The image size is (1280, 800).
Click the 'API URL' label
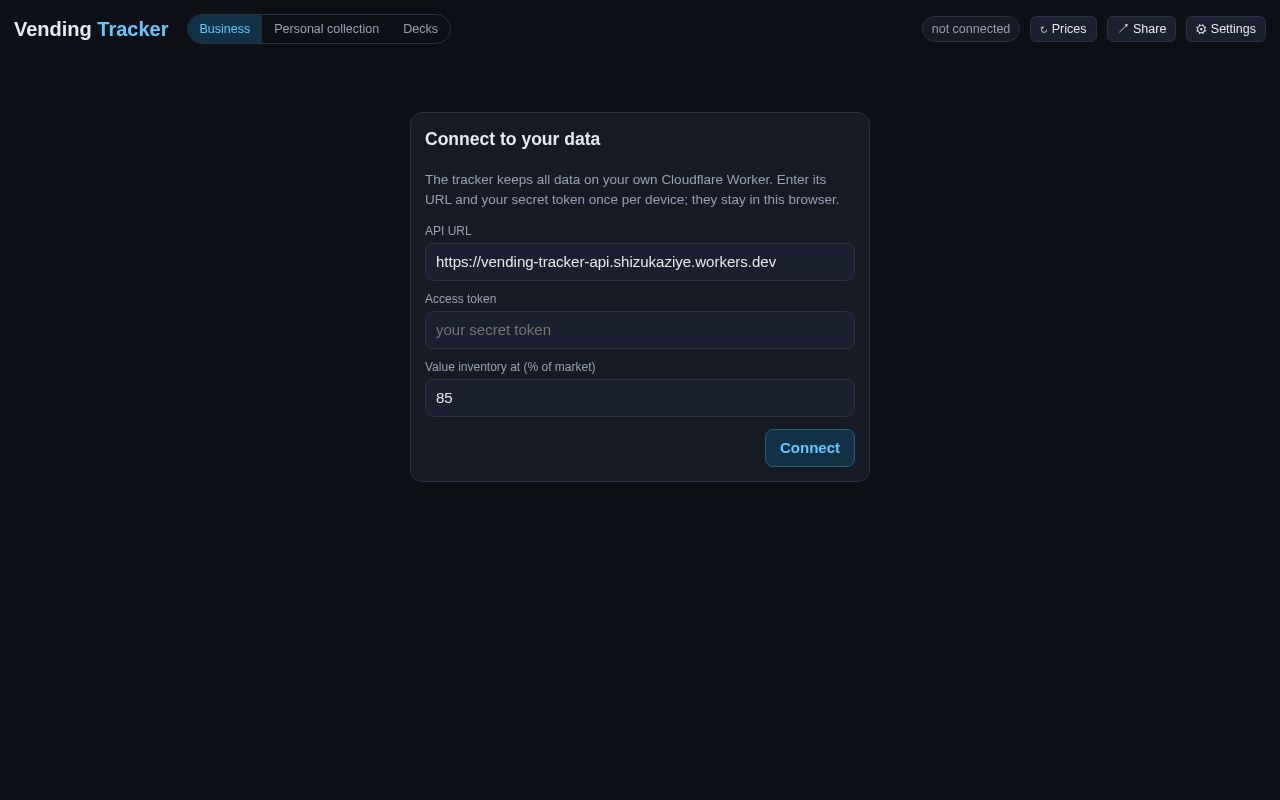pyautogui.click(x=448, y=231)
